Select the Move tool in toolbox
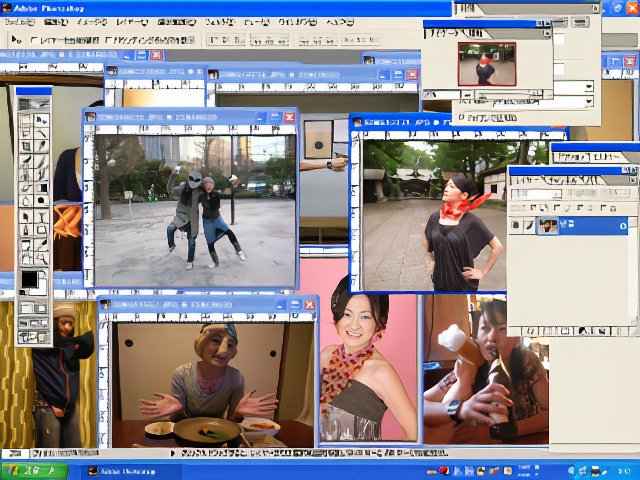The image size is (640, 480). [x=41, y=120]
